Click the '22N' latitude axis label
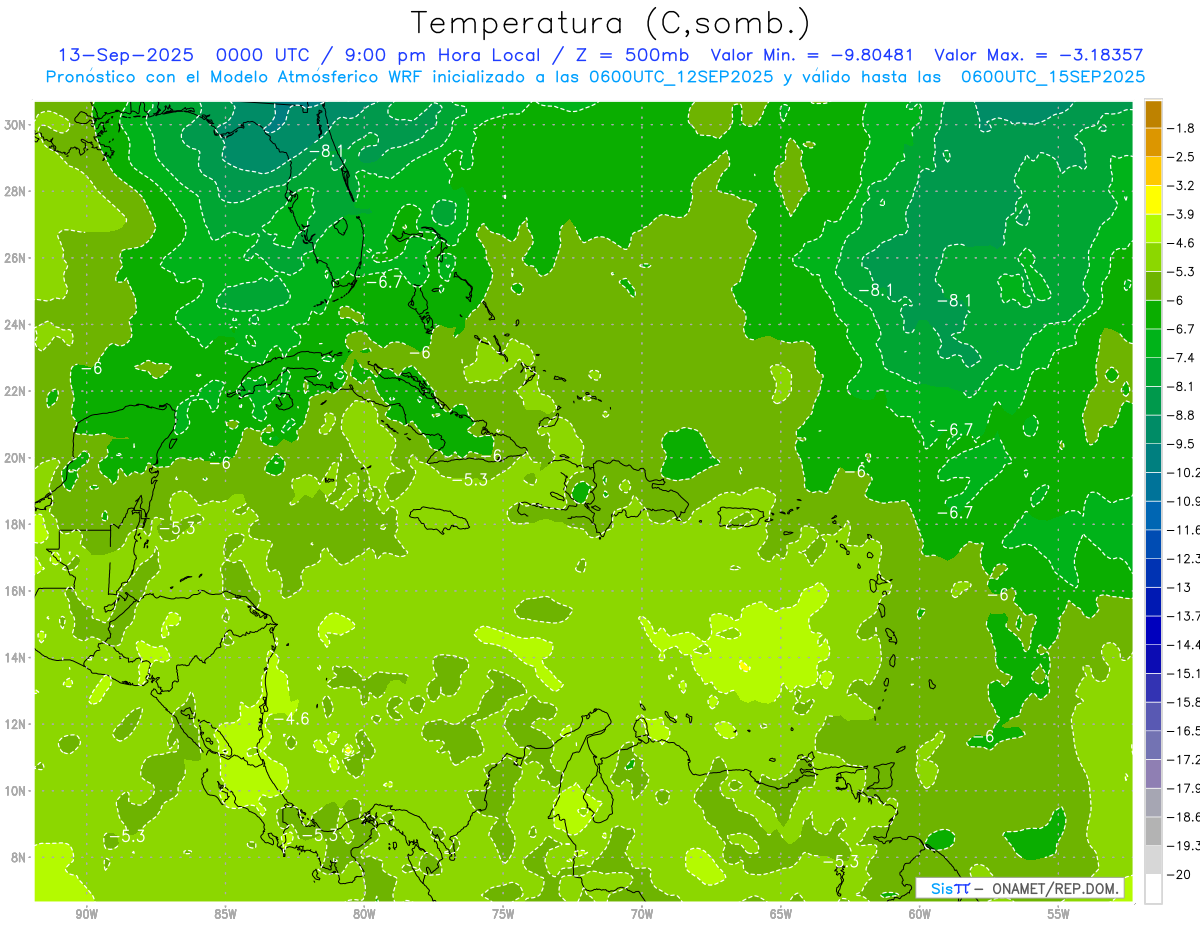The height and width of the screenshot is (927, 1200). point(15,391)
